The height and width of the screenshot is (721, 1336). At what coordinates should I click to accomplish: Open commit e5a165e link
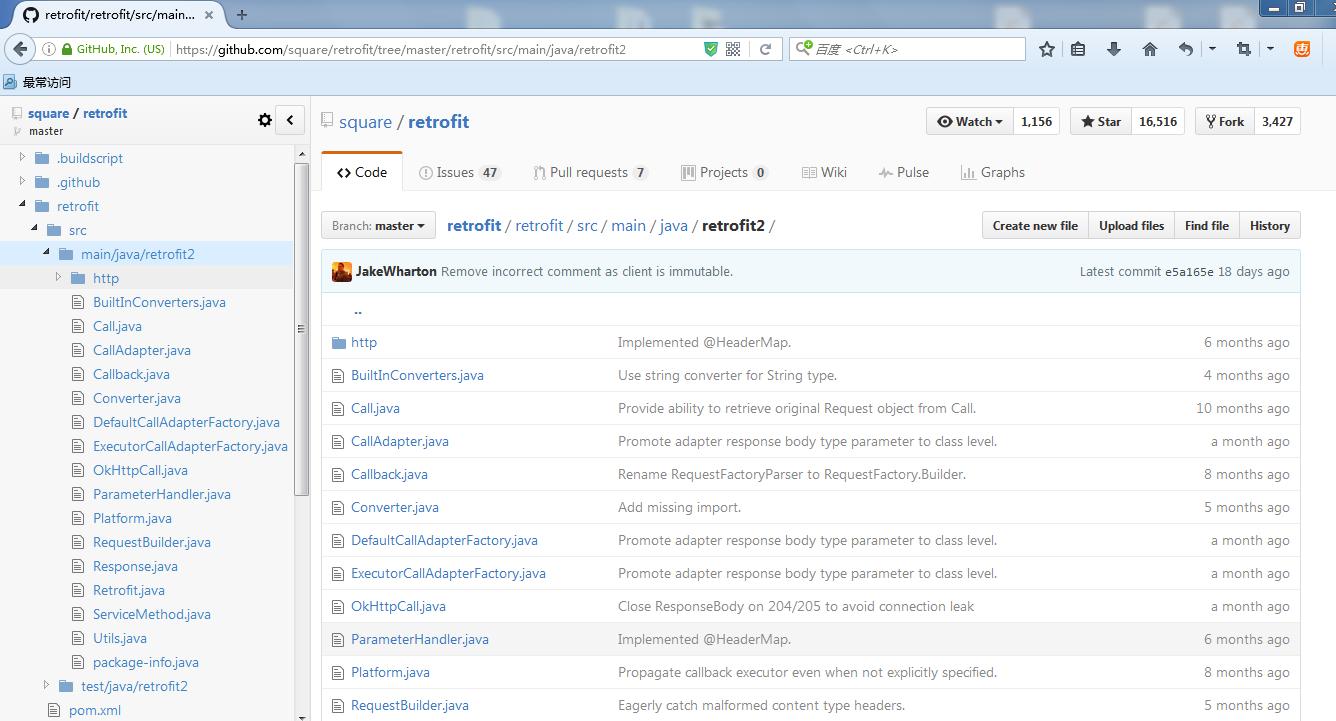point(1189,272)
